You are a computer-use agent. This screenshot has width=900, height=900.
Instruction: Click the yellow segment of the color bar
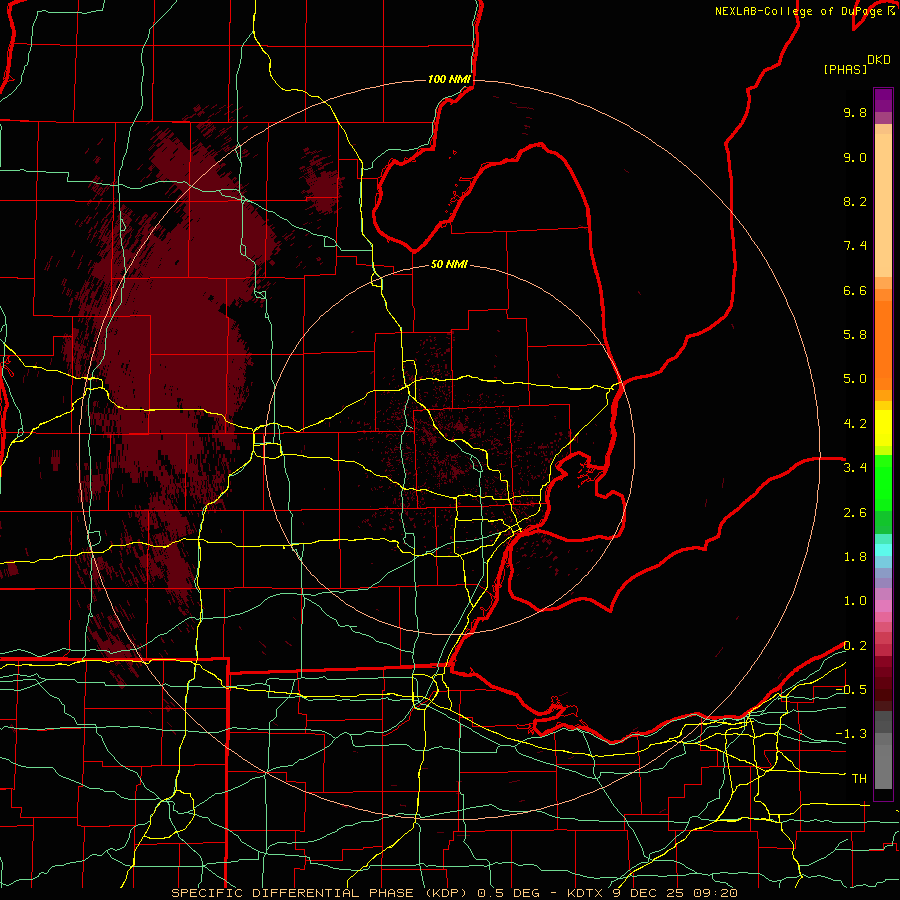click(x=883, y=428)
